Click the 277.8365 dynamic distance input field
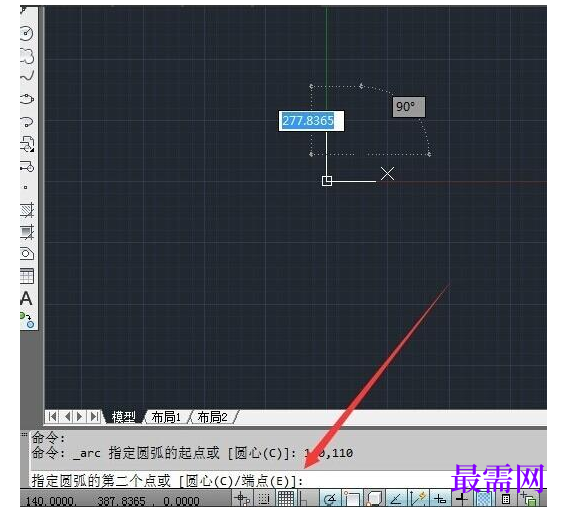The height and width of the screenshot is (510, 563). click(x=311, y=121)
